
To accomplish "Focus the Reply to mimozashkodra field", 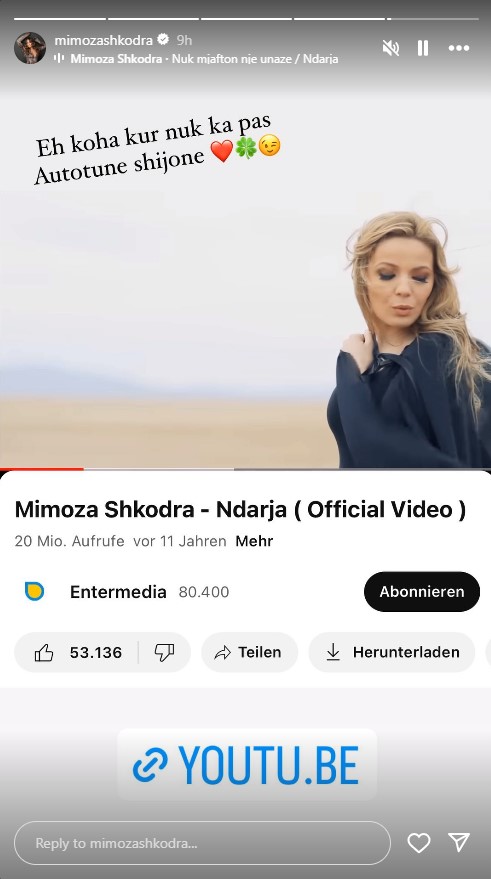I will coord(202,843).
